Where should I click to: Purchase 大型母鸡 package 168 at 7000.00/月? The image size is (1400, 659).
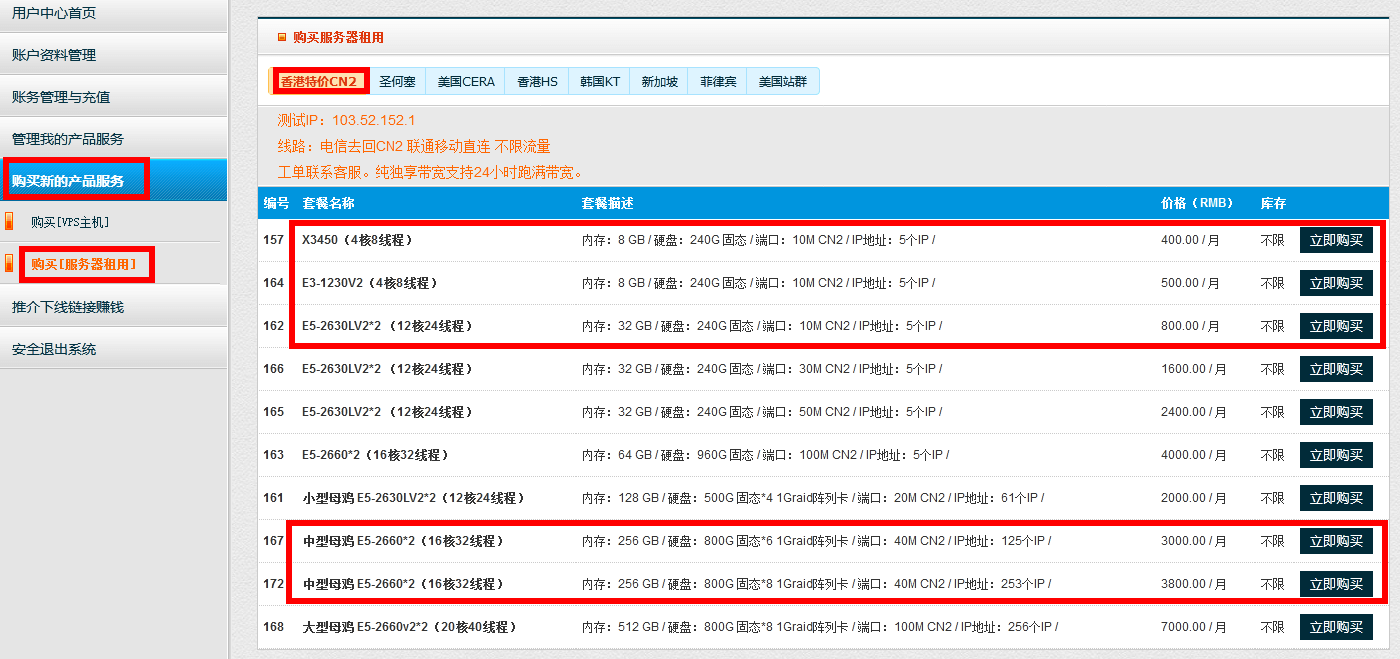[1336, 627]
